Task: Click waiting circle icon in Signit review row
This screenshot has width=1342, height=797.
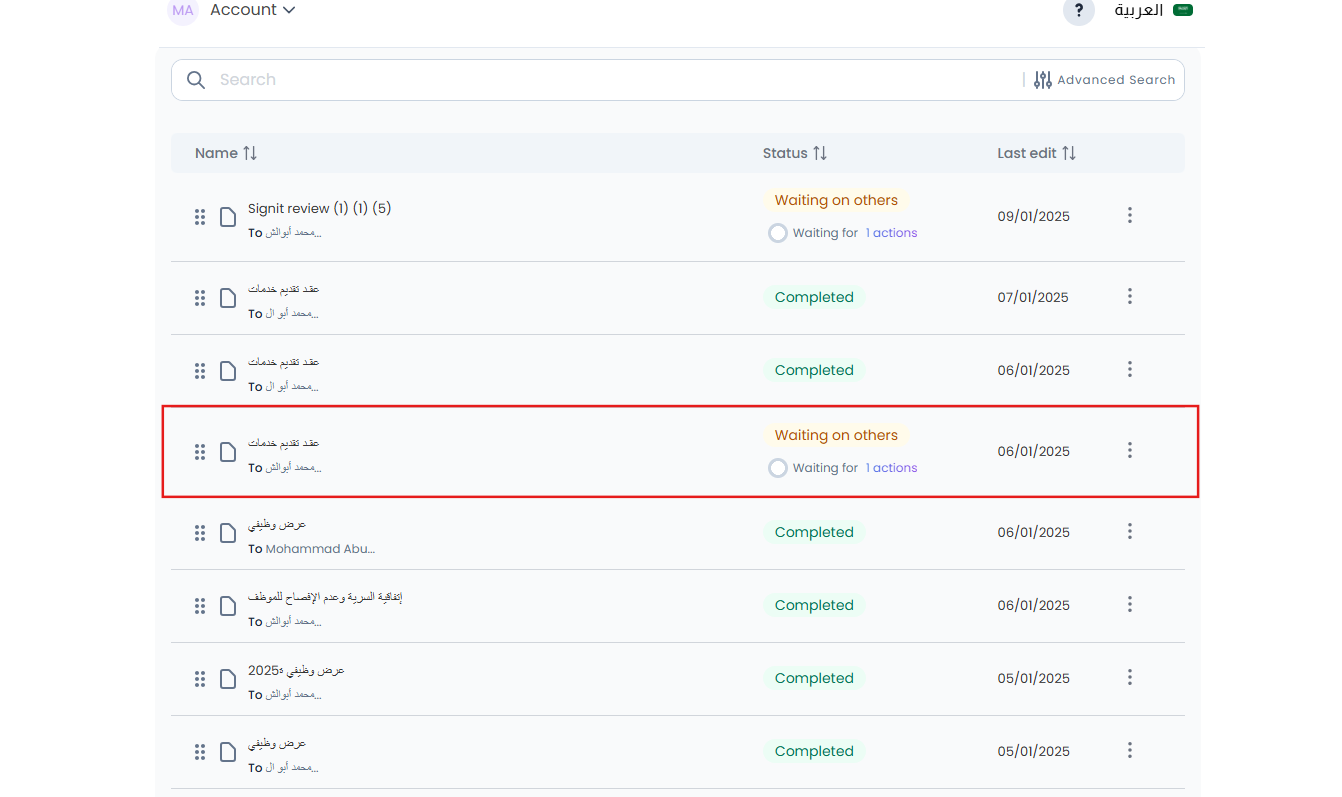Action: click(x=777, y=233)
